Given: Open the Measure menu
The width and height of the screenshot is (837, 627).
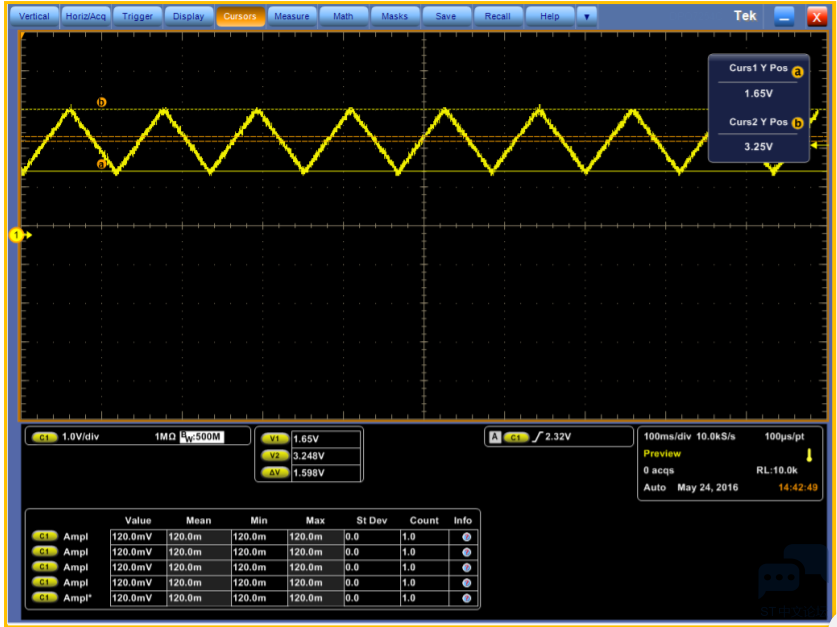Looking at the screenshot, I should coord(291,17).
